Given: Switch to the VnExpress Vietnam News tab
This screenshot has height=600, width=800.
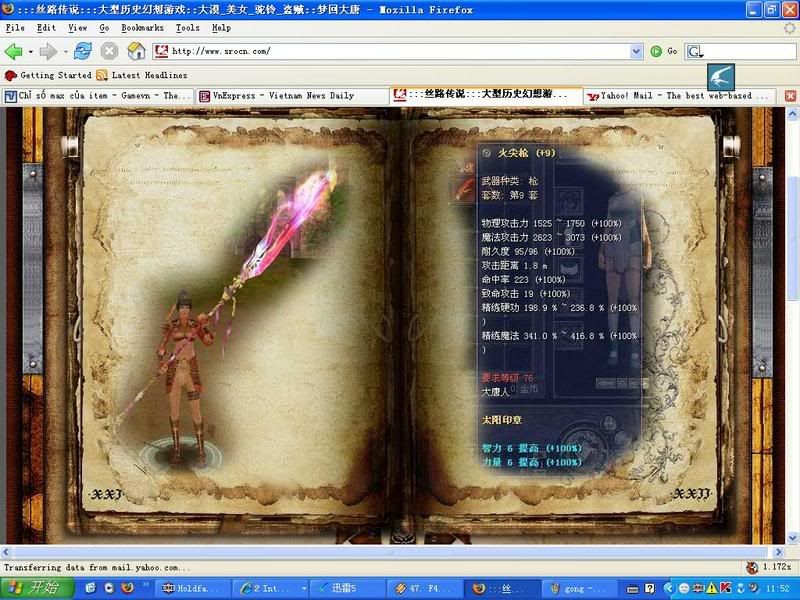Looking at the screenshot, I should (x=292, y=96).
